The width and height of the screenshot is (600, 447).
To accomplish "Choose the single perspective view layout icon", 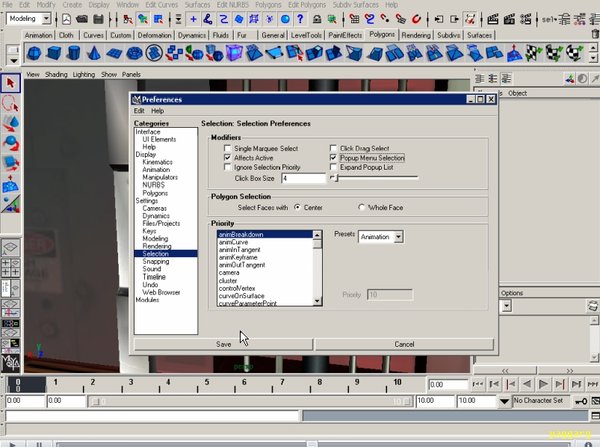I will pyautogui.click(x=11, y=246).
